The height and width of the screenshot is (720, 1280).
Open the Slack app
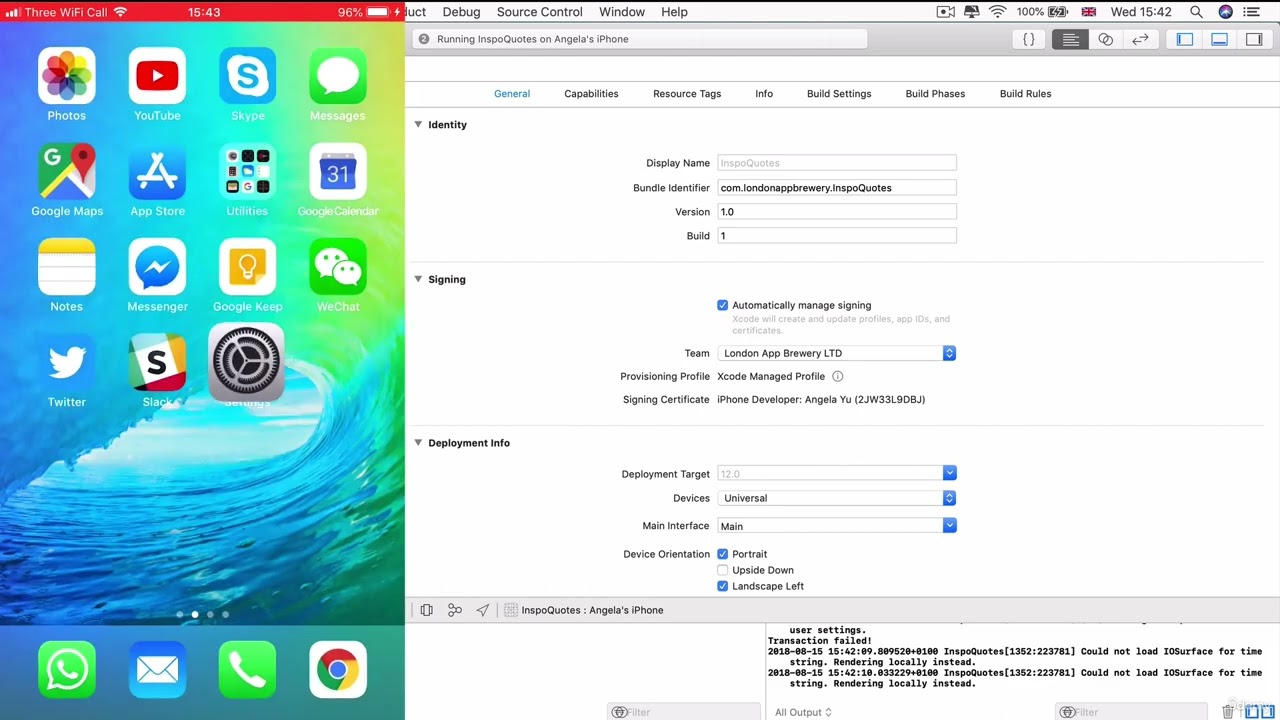click(157, 362)
